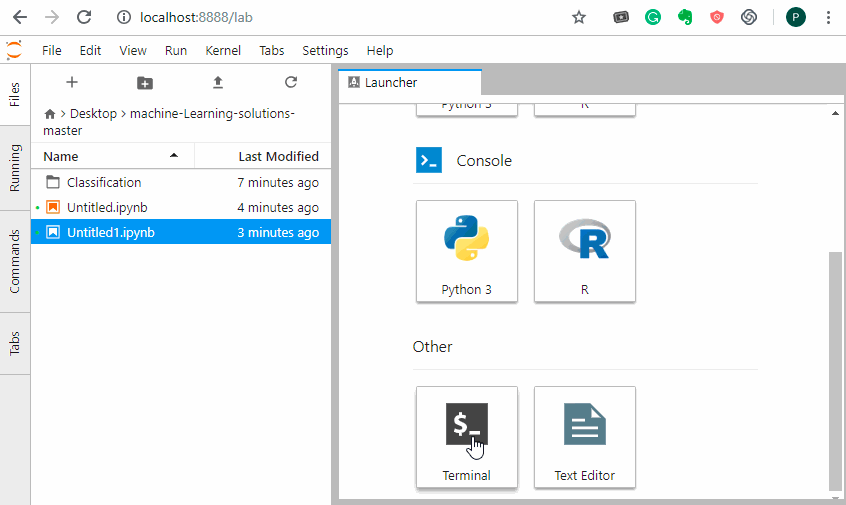
Task: Refresh the file list
Action: (291, 82)
